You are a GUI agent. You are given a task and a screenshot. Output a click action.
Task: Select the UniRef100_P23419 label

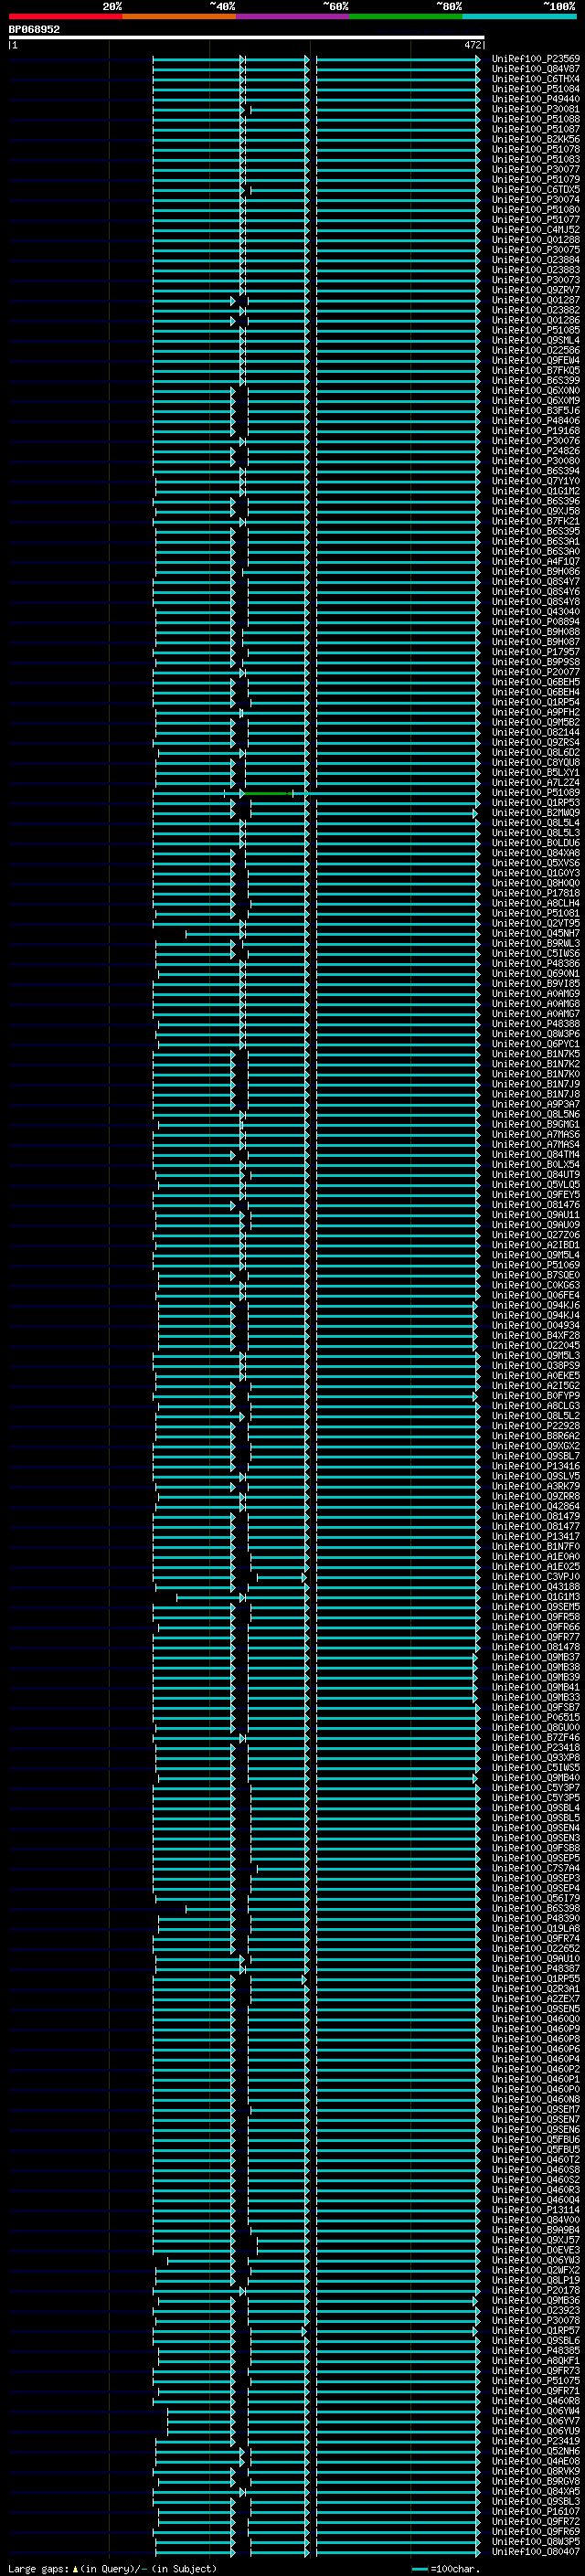(536, 2441)
